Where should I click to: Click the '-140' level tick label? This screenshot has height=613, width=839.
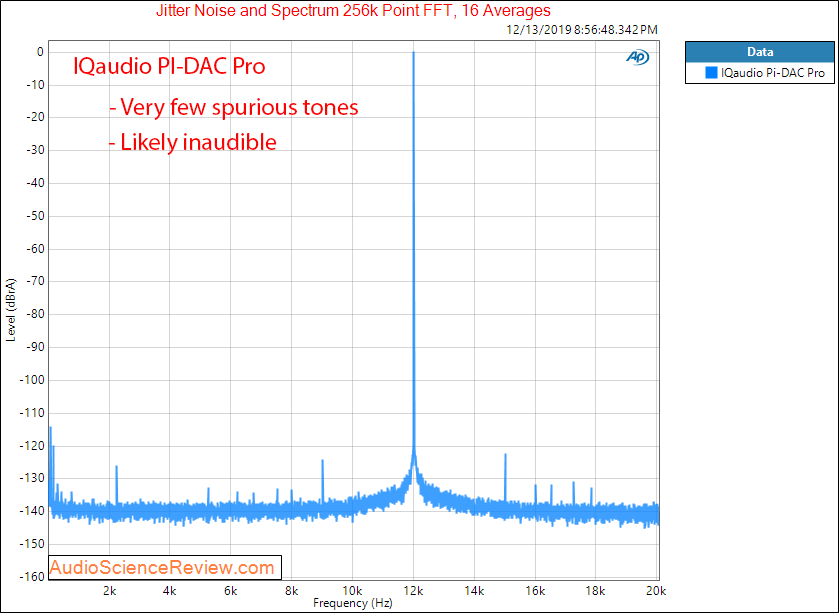click(x=32, y=511)
